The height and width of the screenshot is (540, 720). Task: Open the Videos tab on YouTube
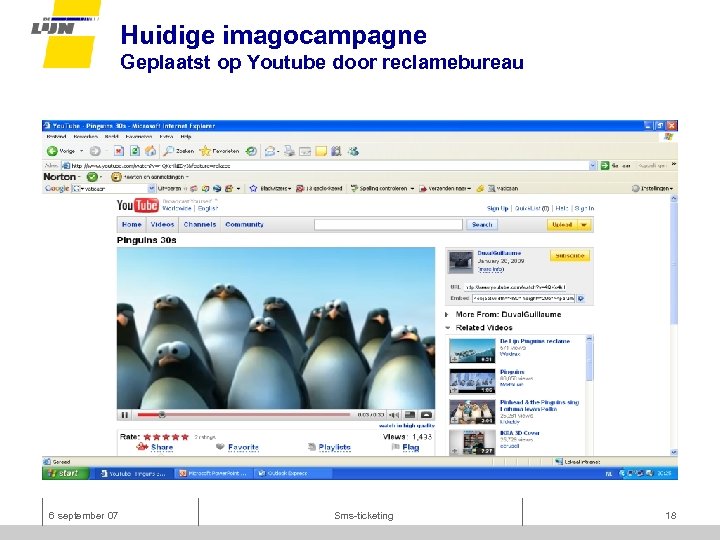point(163,225)
